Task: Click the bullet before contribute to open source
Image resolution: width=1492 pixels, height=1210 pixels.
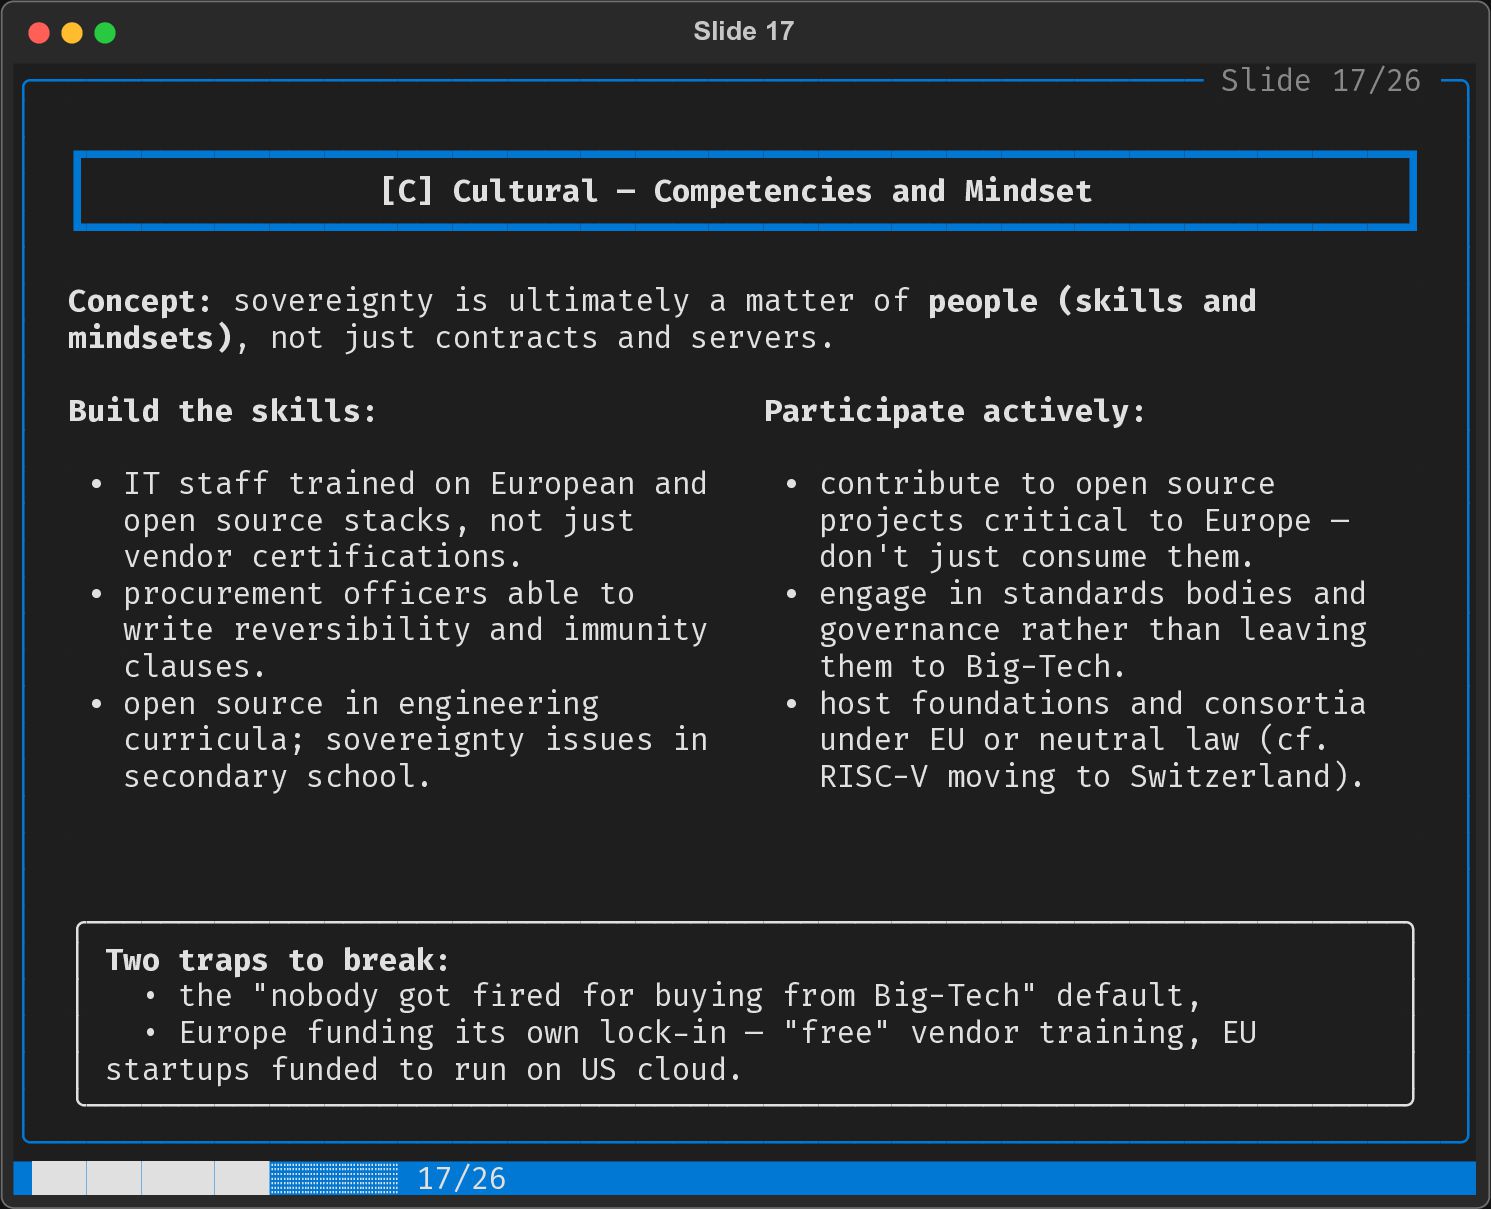Action: click(792, 484)
